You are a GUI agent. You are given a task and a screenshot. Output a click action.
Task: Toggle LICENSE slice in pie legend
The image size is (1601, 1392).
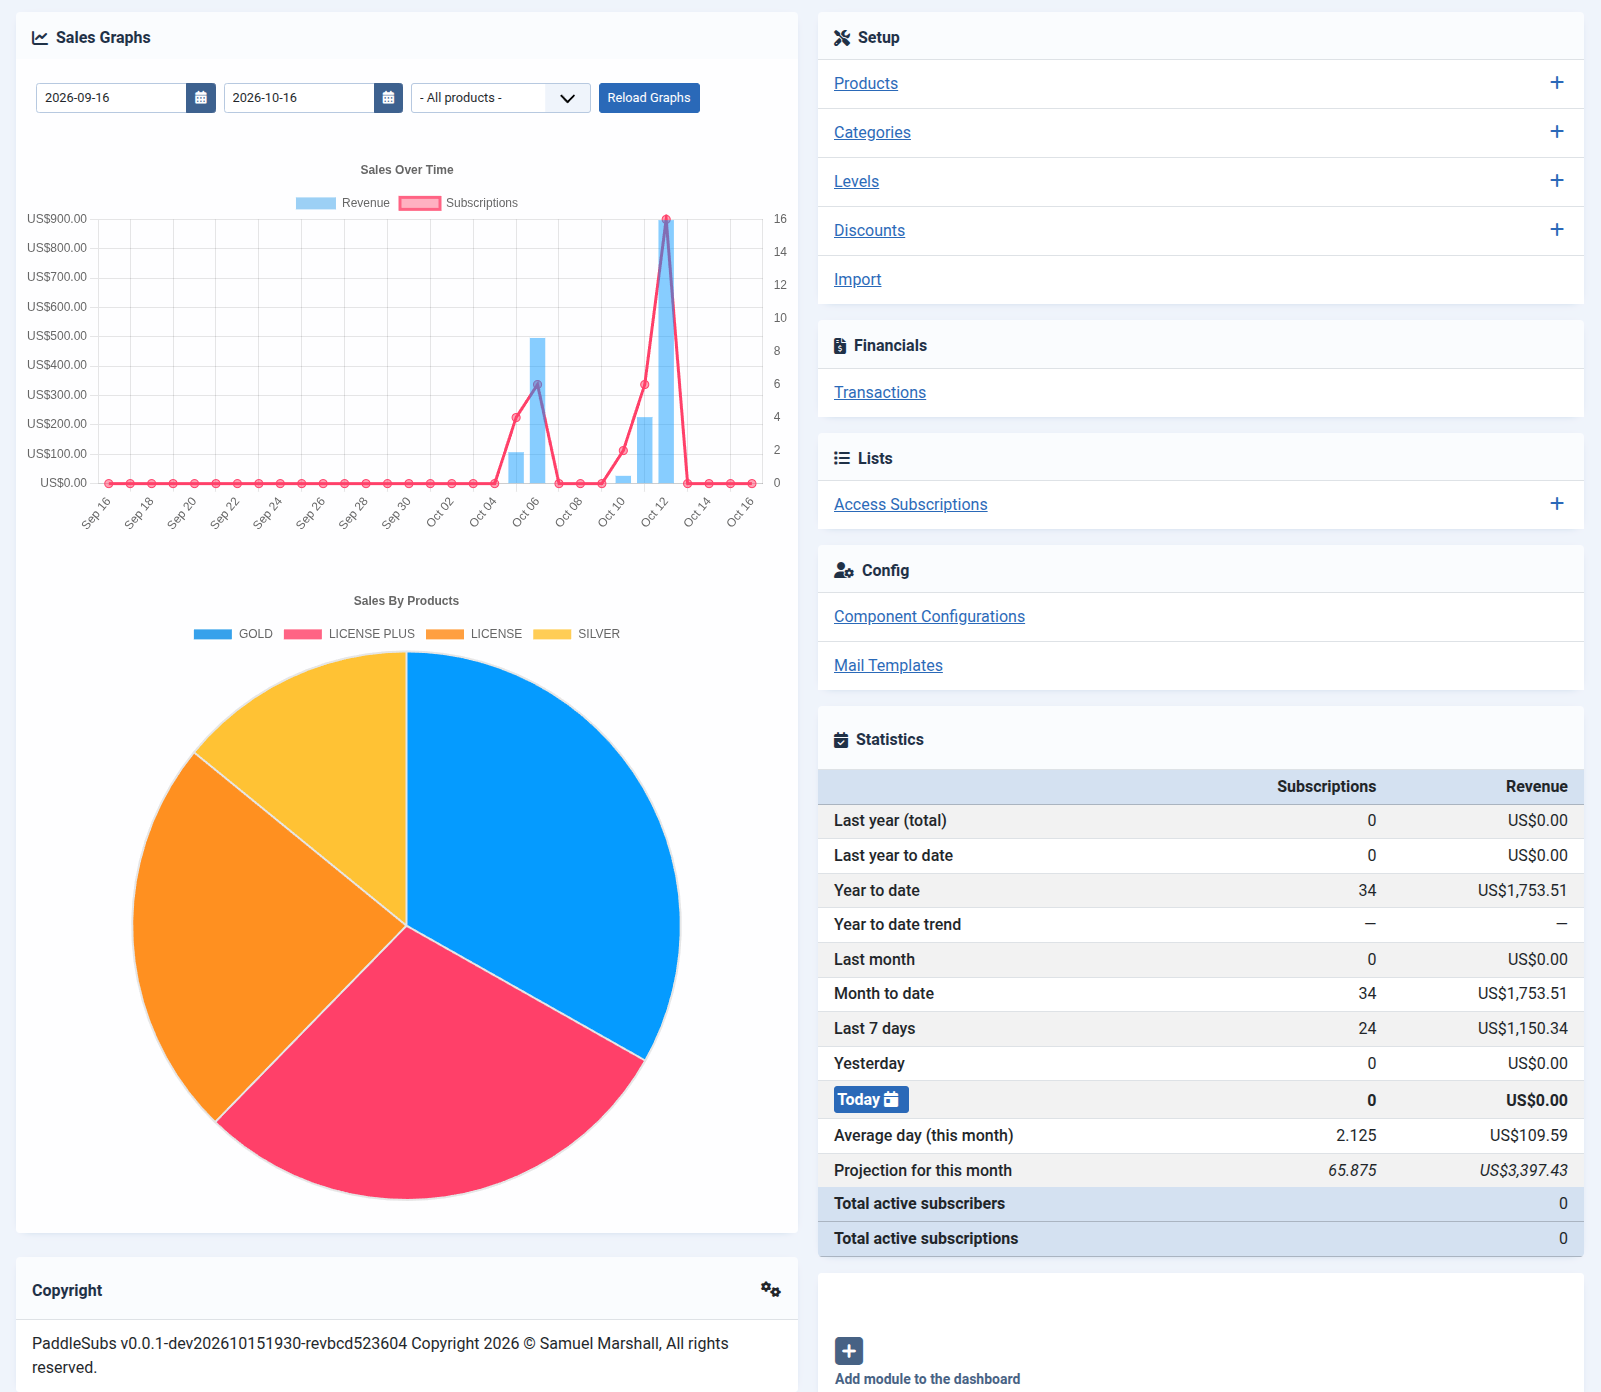[x=474, y=634]
